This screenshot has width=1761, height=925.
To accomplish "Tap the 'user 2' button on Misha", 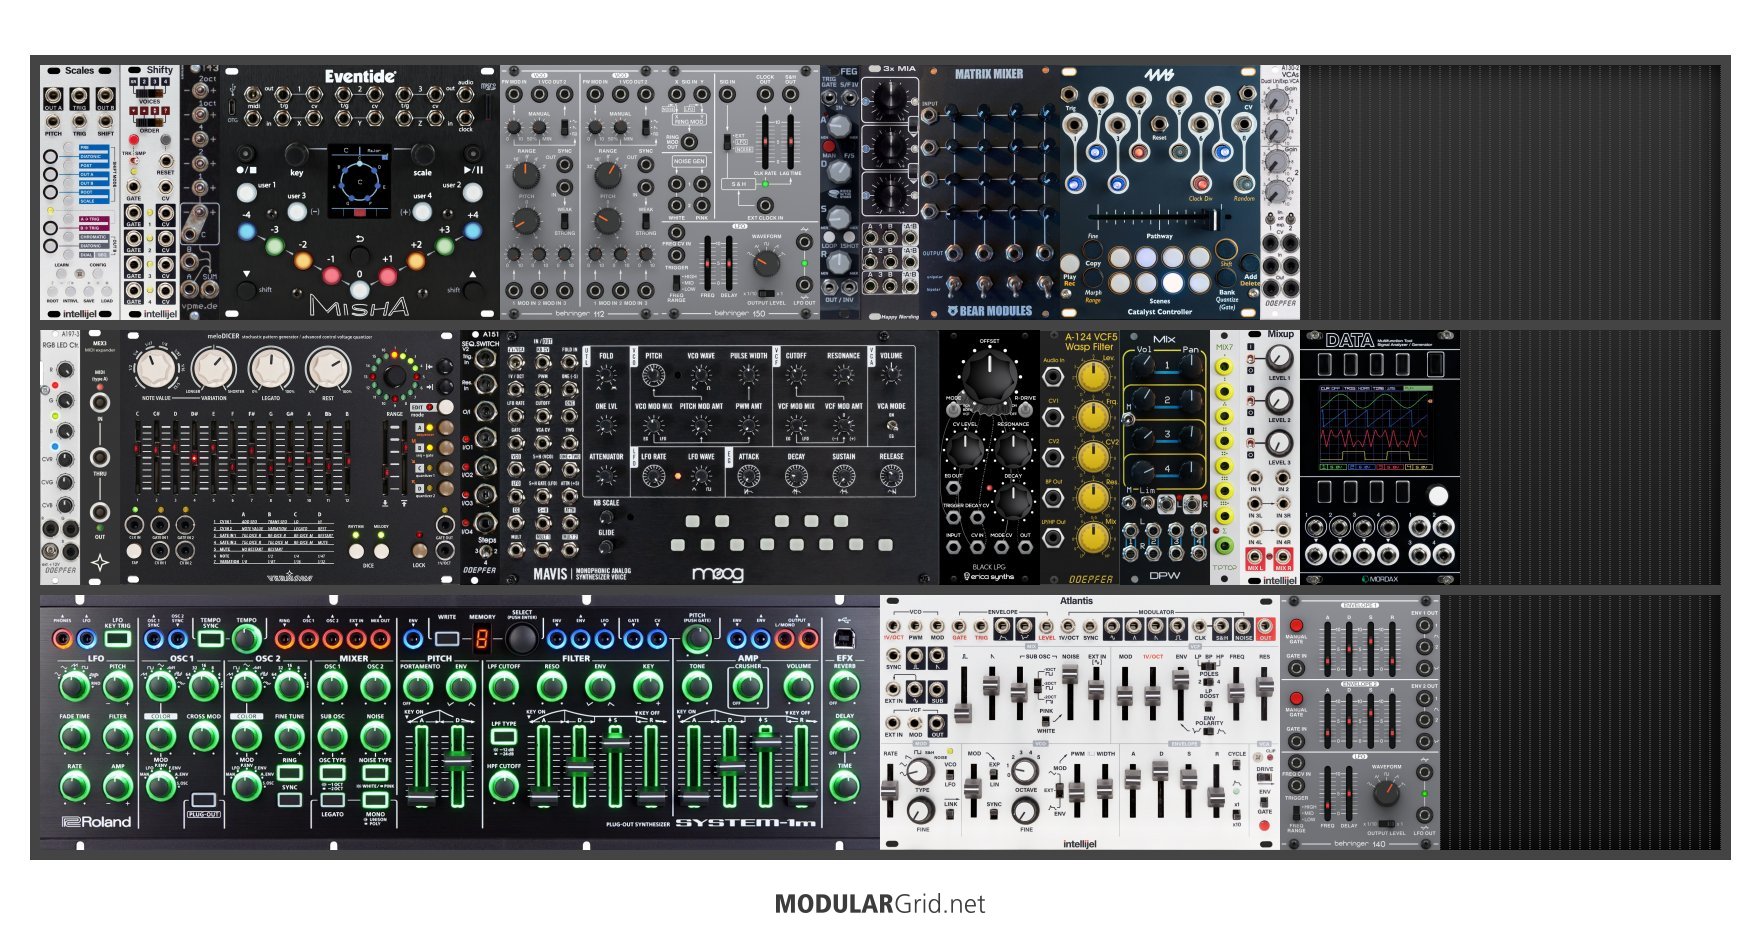I will click(x=473, y=193).
